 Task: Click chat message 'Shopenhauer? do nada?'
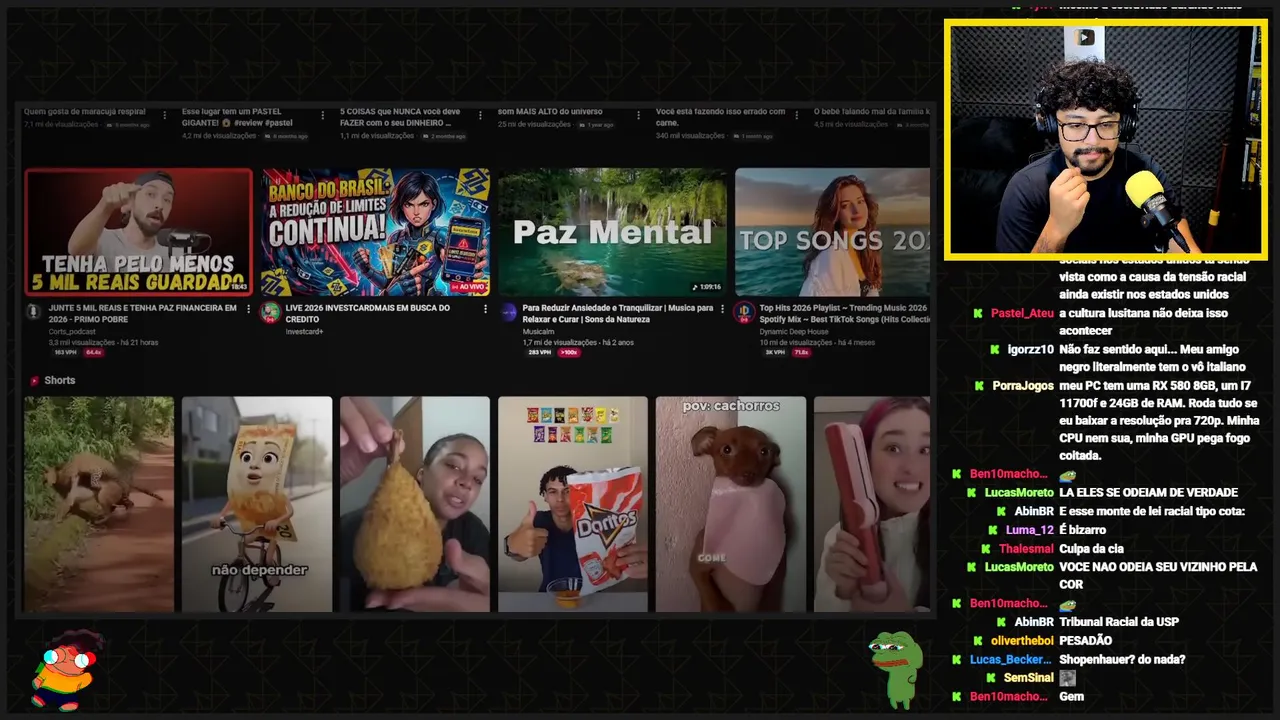coord(1122,659)
